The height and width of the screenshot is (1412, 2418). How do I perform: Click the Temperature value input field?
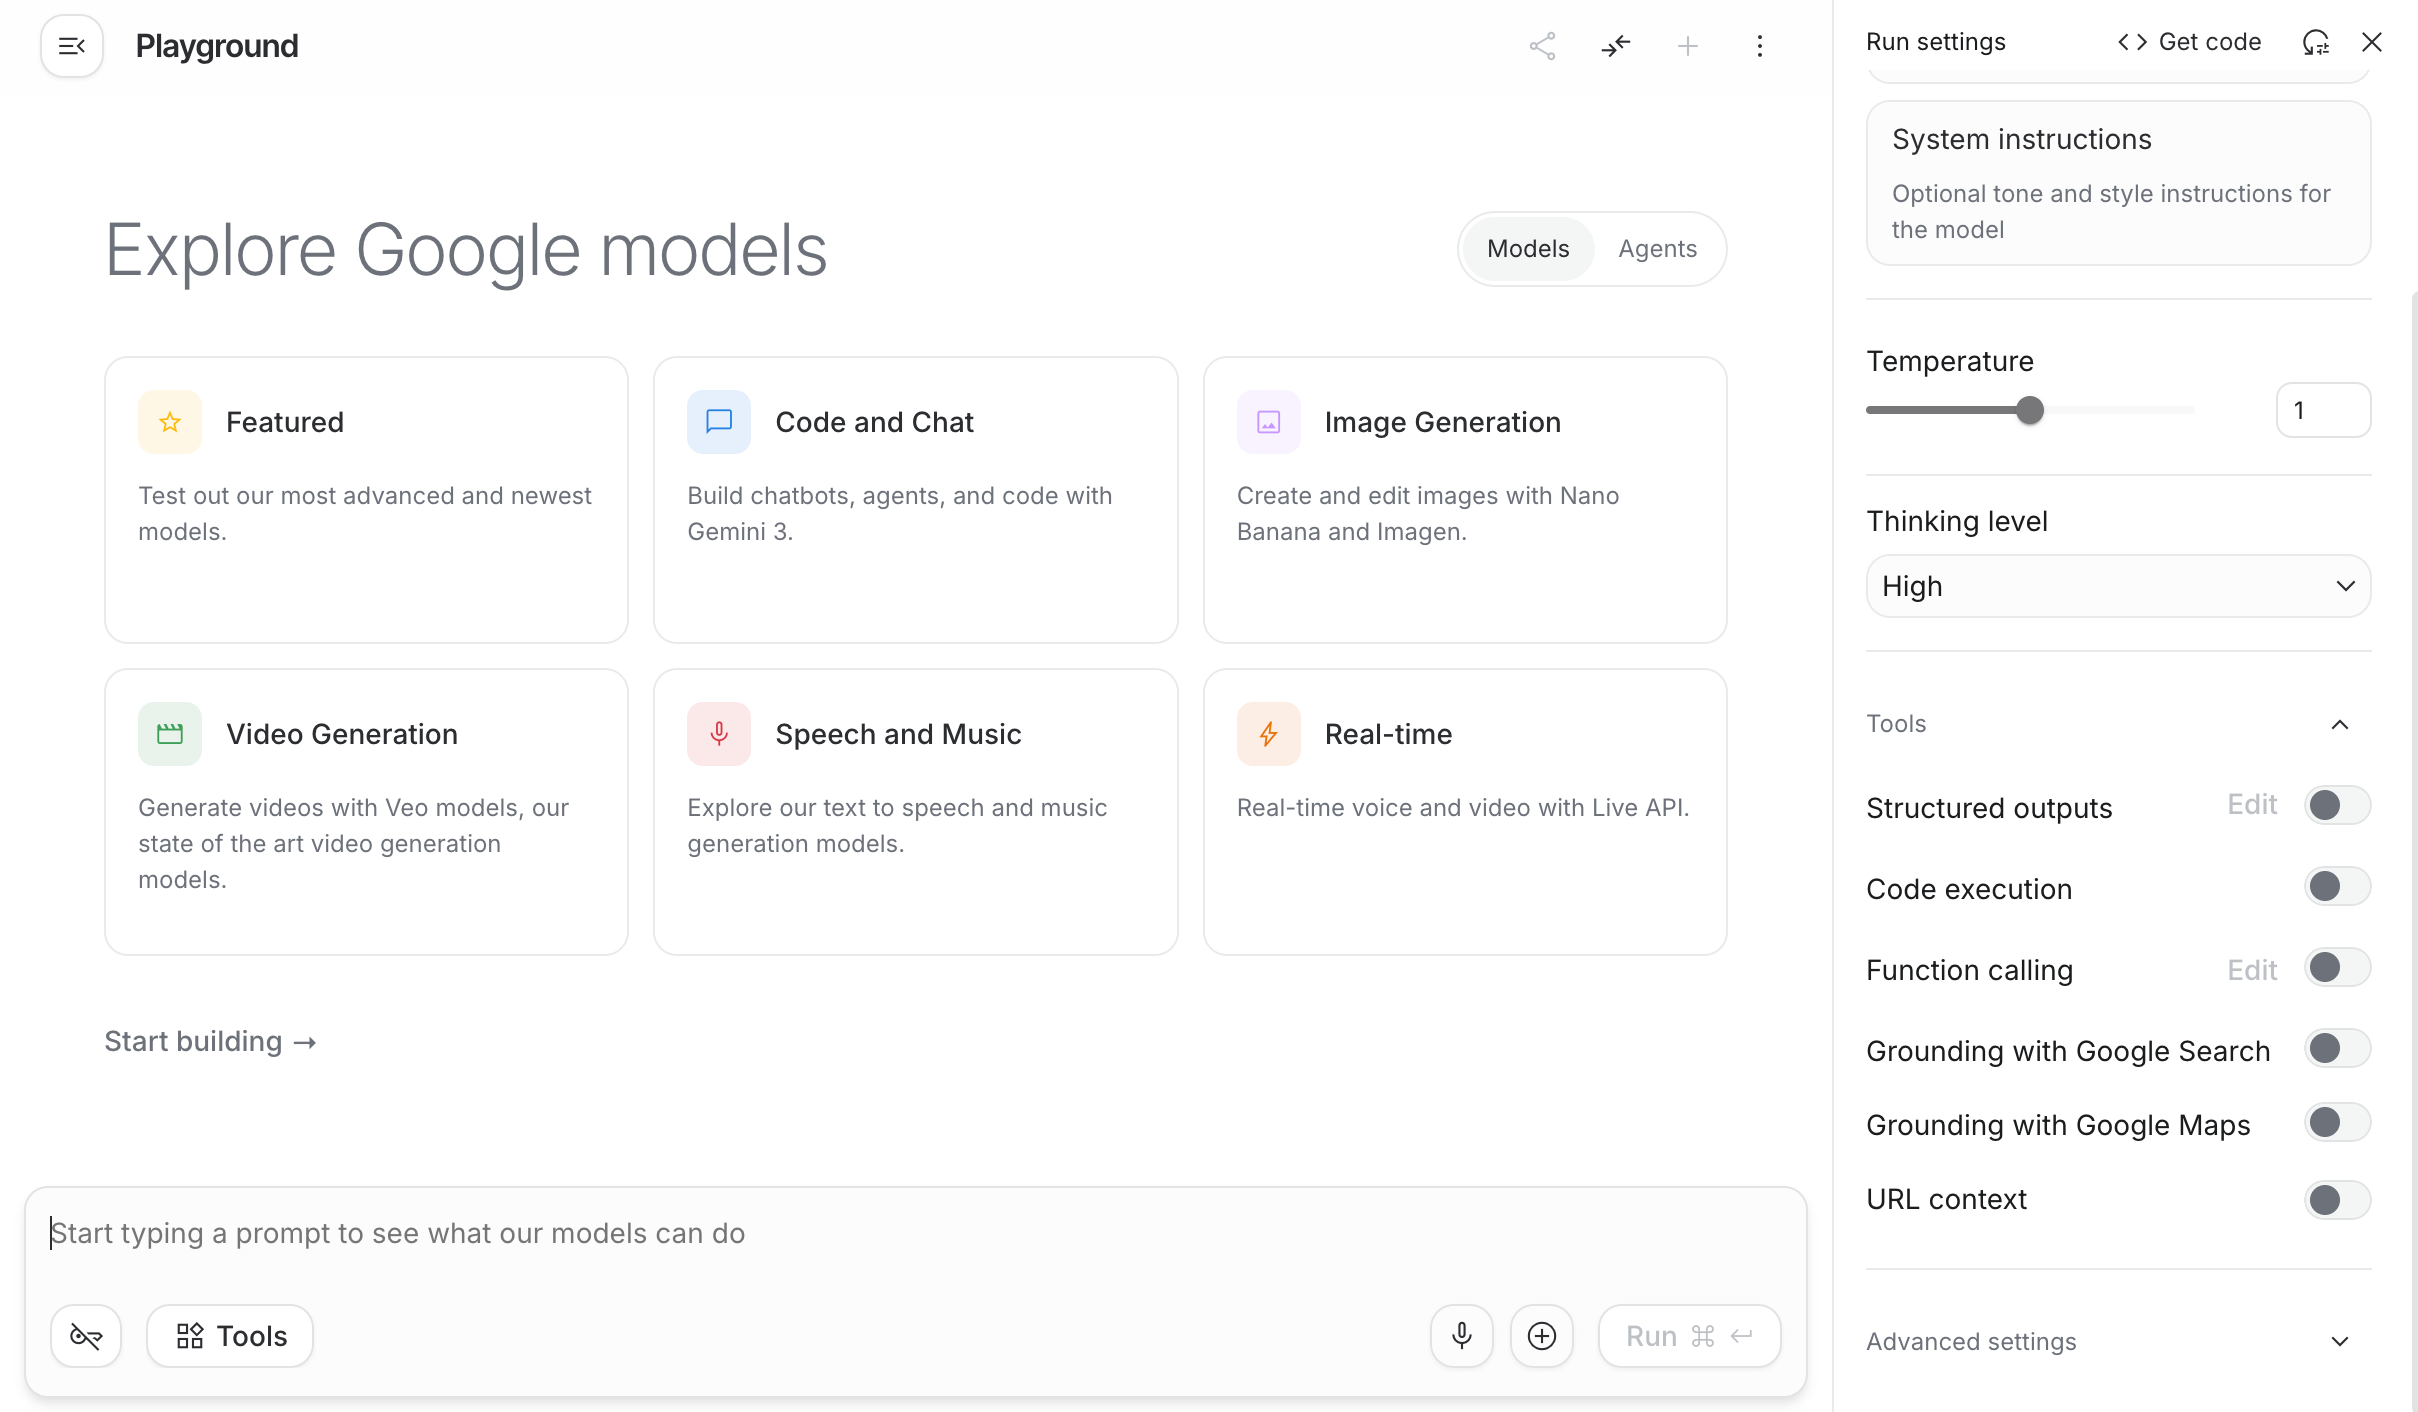(2323, 410)
